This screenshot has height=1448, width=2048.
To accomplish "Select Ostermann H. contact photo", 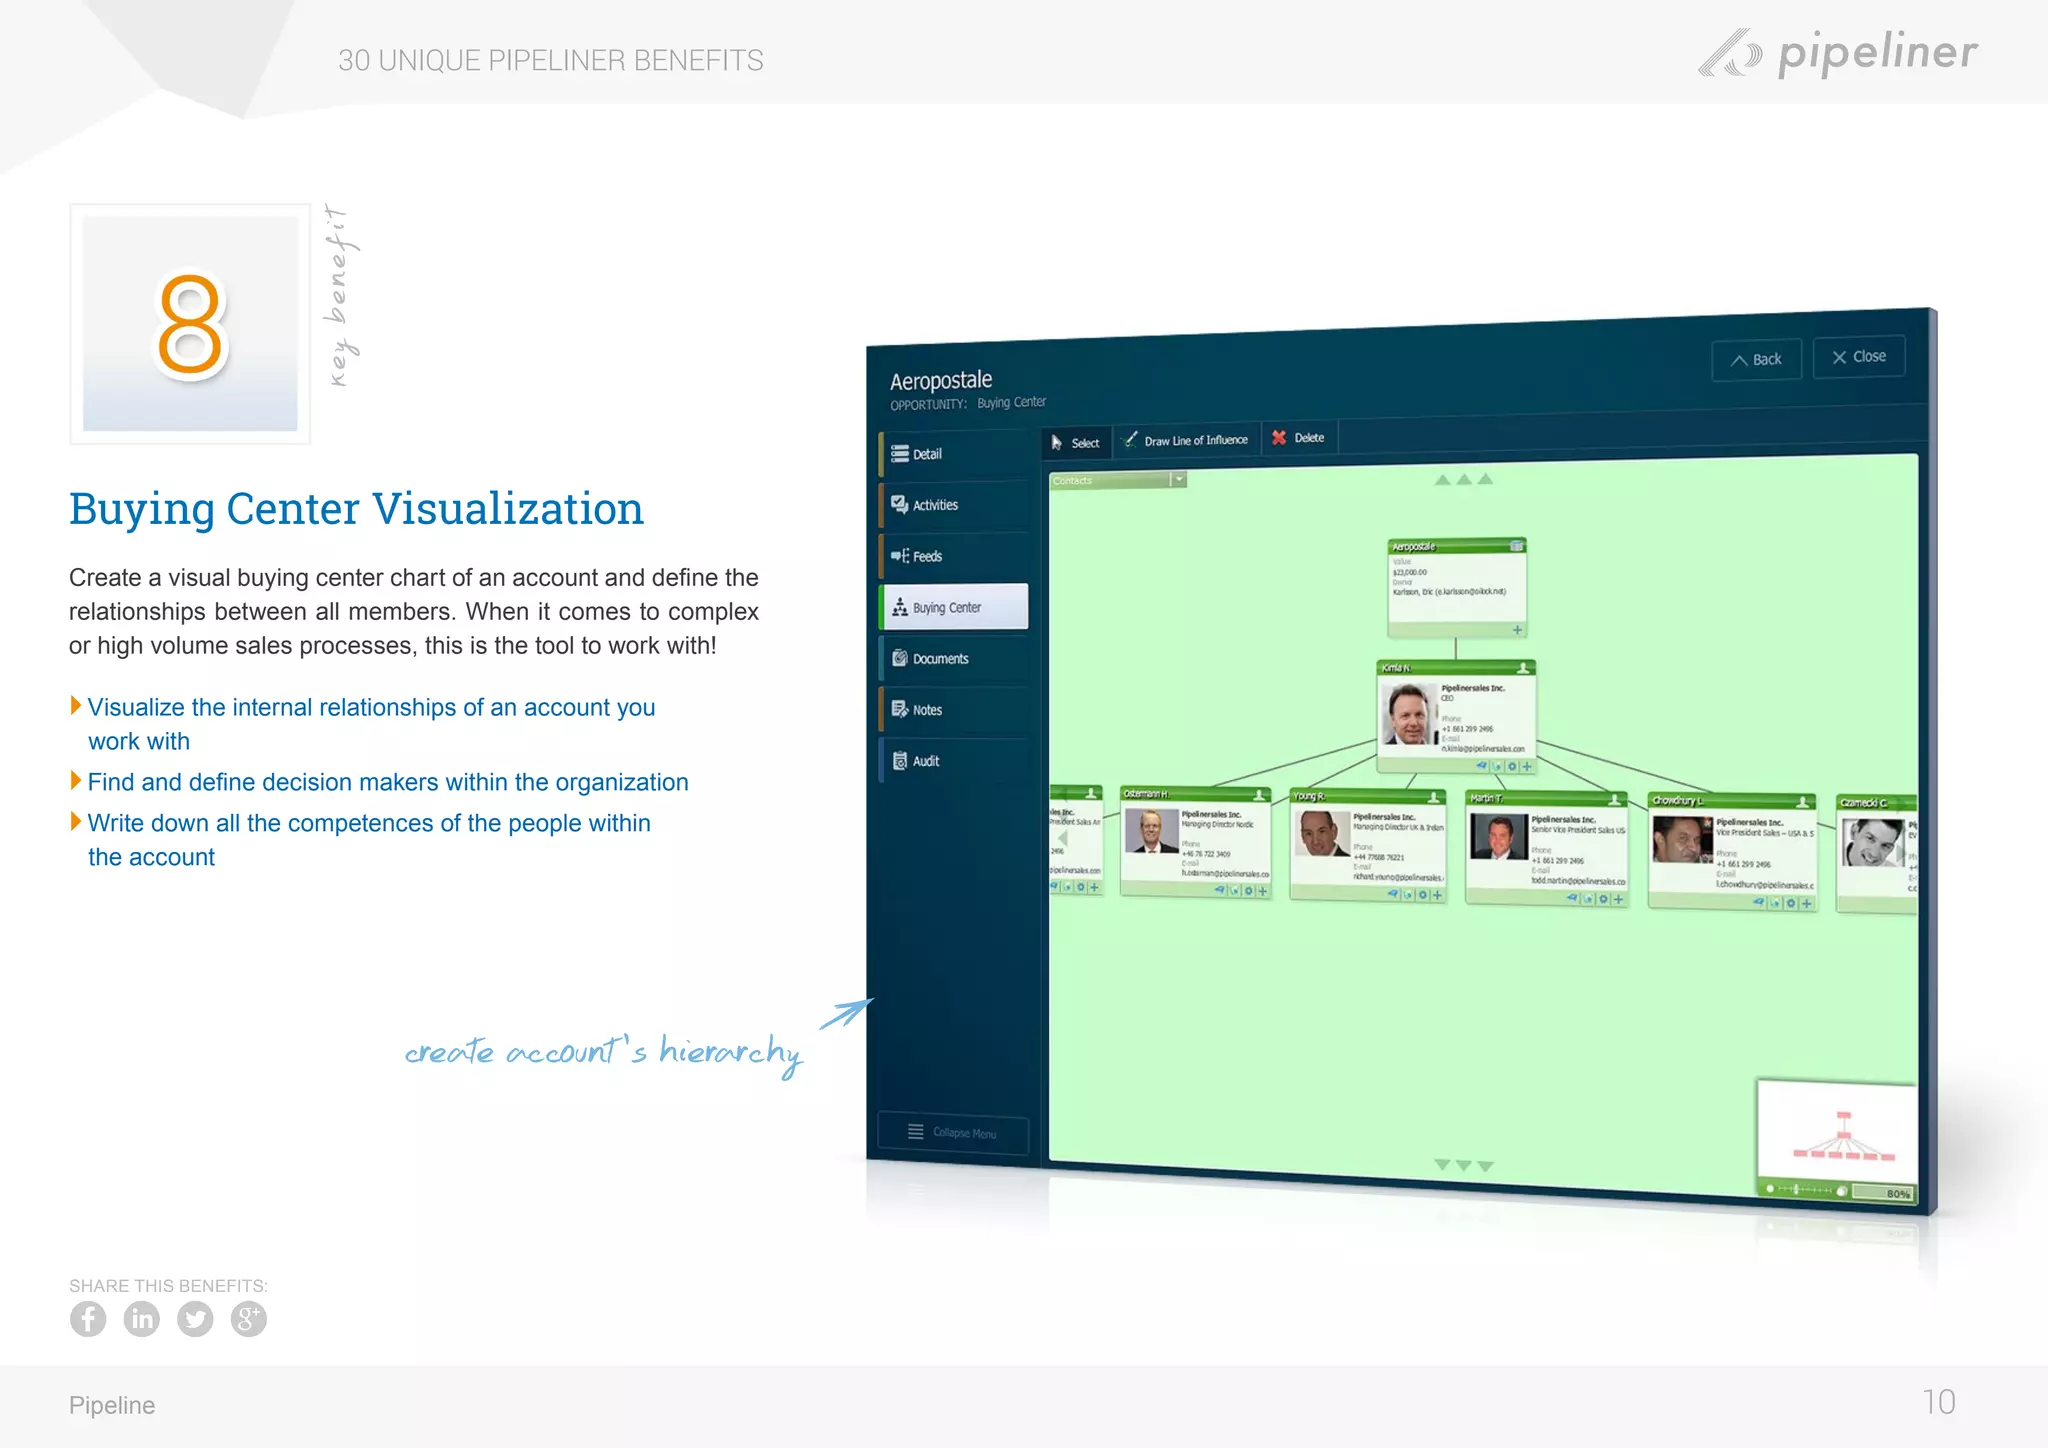I will pyautogui.click(x=1151, y=830).
